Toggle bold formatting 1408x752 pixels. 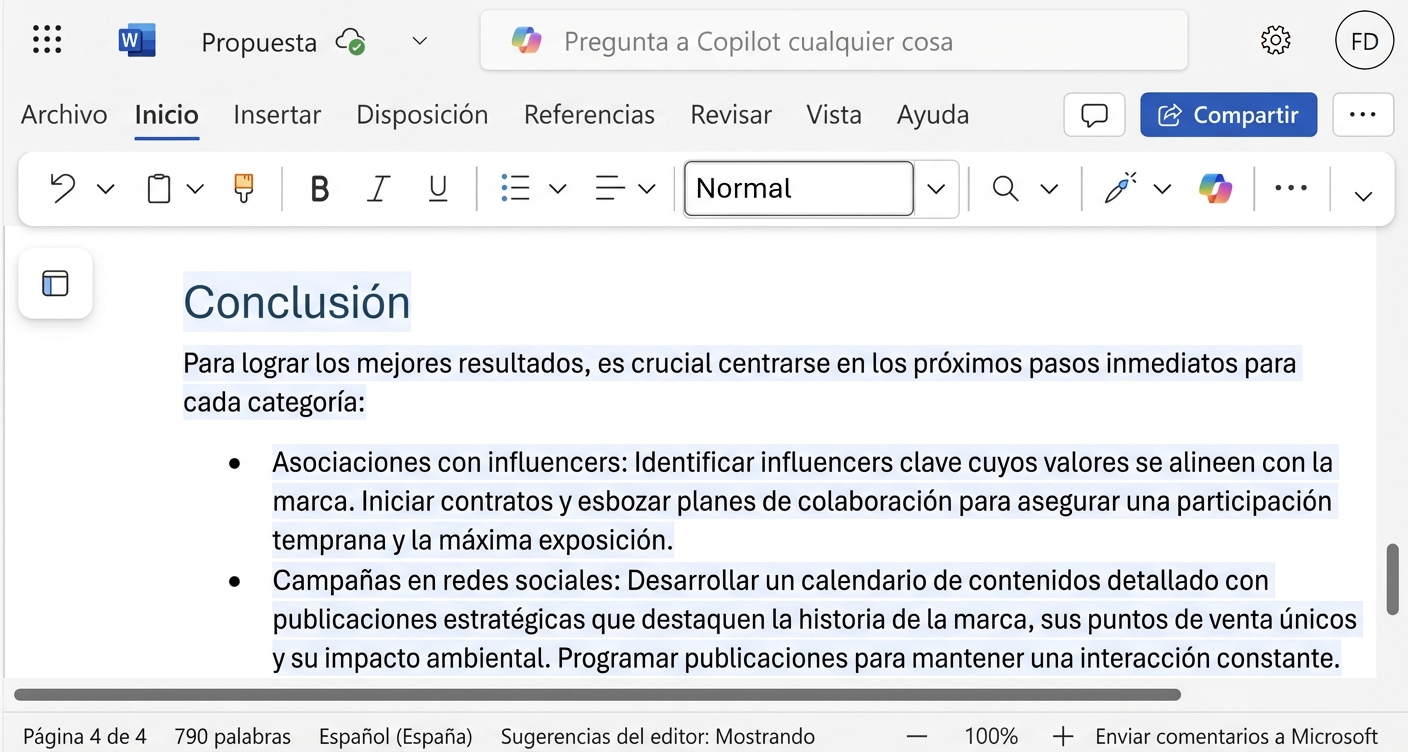(319, 188)
